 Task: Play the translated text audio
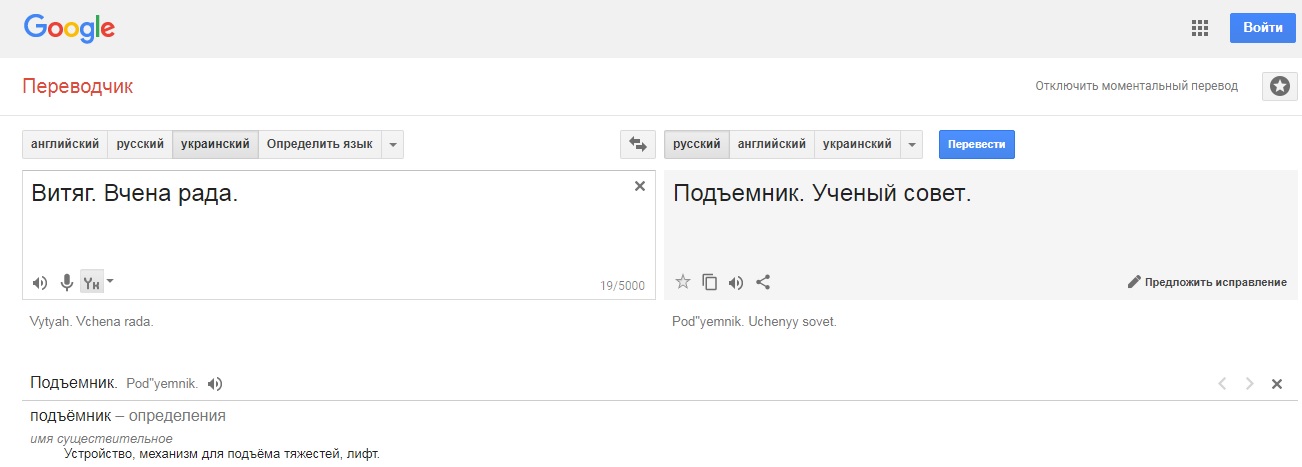736,282
